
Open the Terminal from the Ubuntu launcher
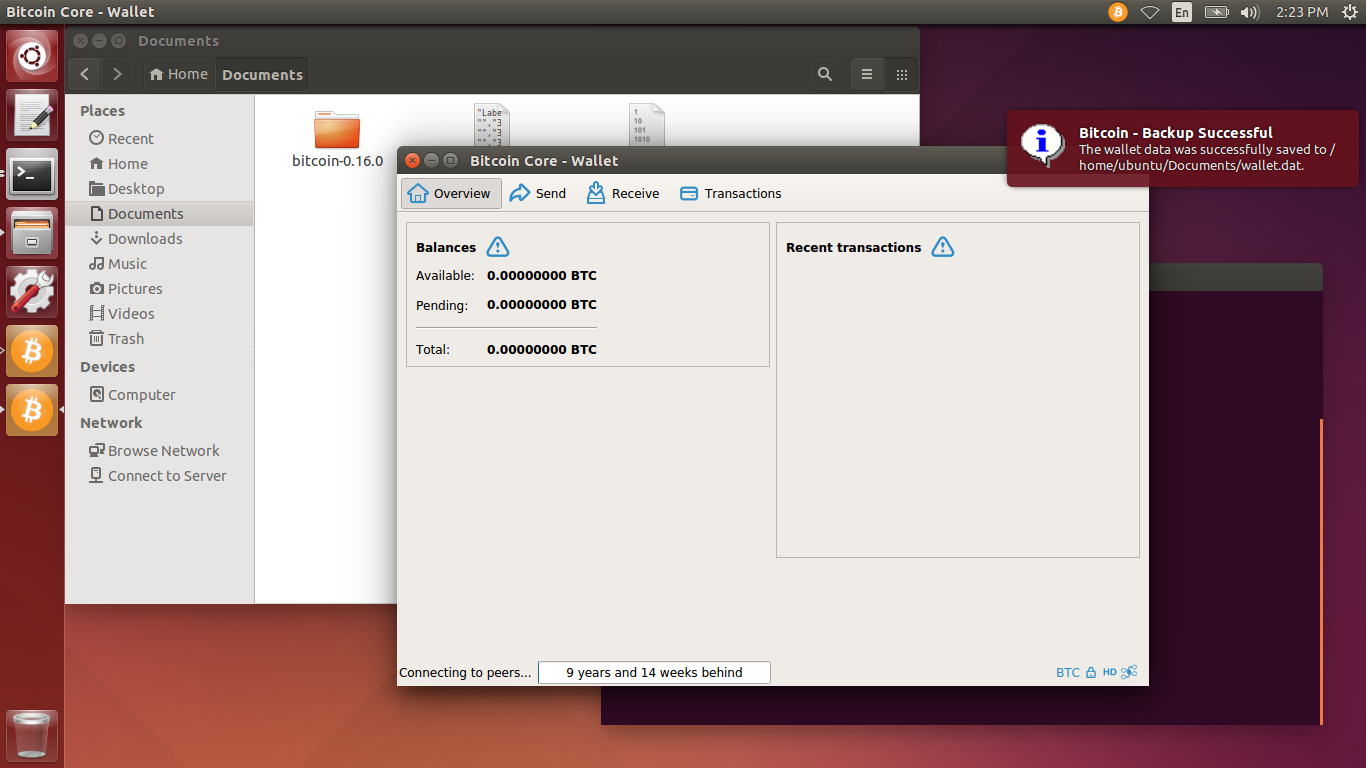[32, 174]
